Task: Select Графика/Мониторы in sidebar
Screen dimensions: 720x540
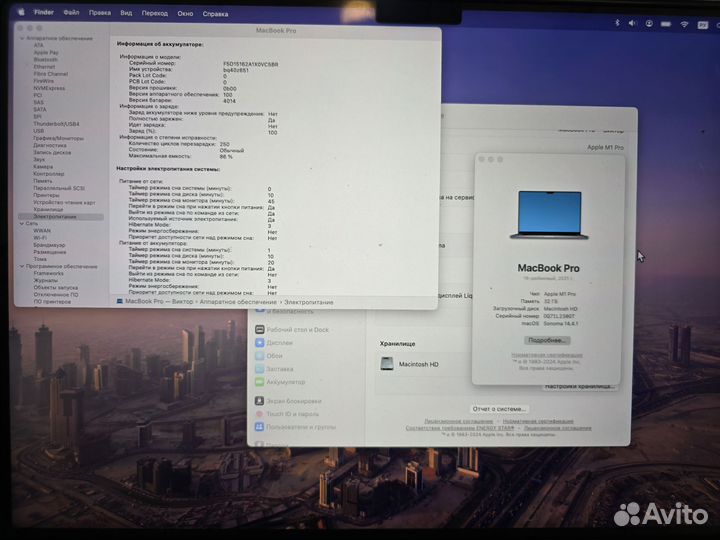Action: pos(58,138)
